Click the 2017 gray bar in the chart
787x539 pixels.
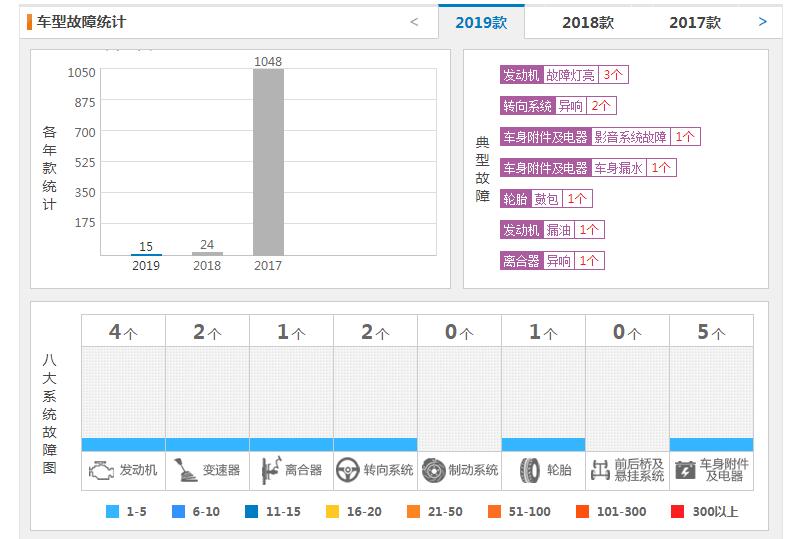[x=268, y=162]
